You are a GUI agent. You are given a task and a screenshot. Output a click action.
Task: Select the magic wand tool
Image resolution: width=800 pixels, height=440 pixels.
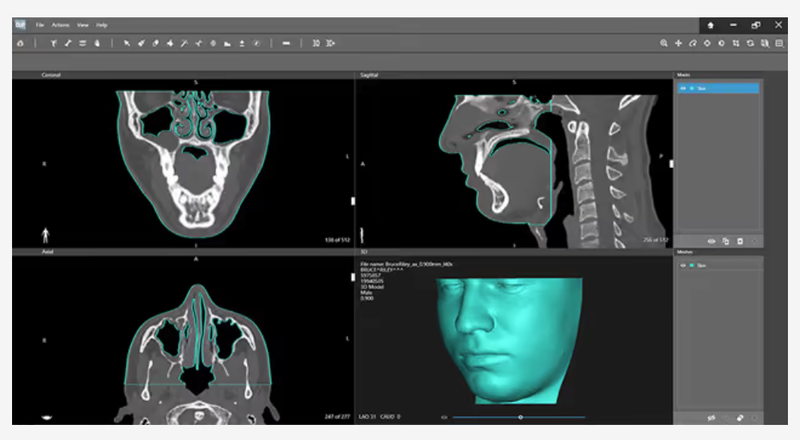[x=184, y=43]
